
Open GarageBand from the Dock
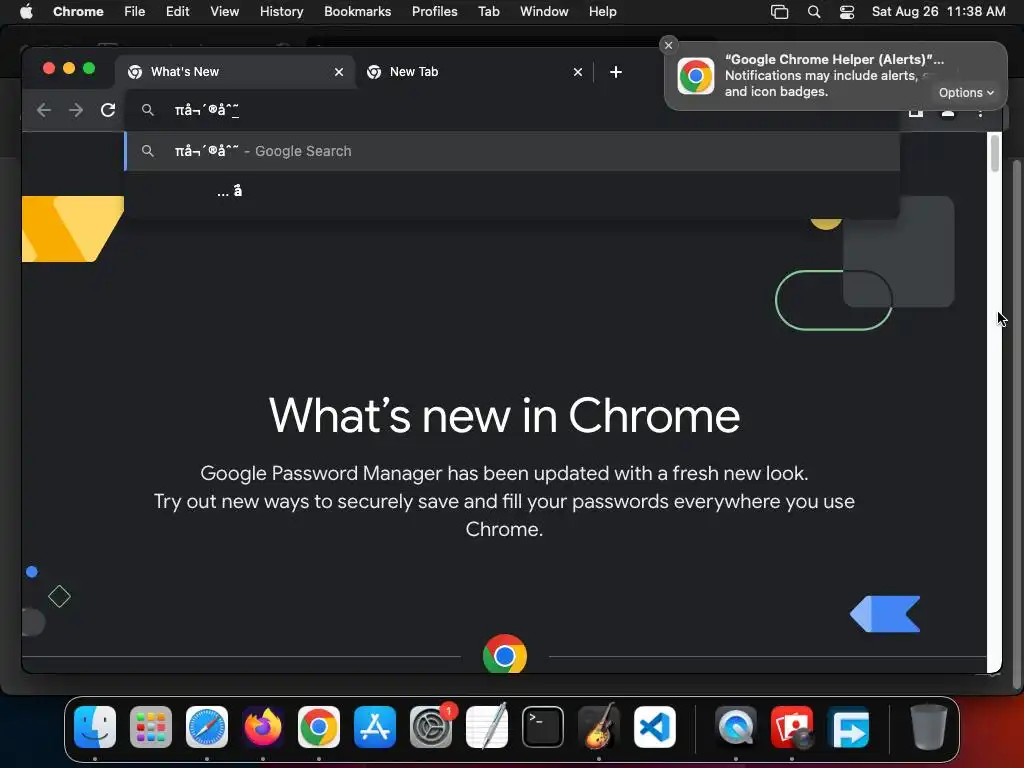pos(599,727)
